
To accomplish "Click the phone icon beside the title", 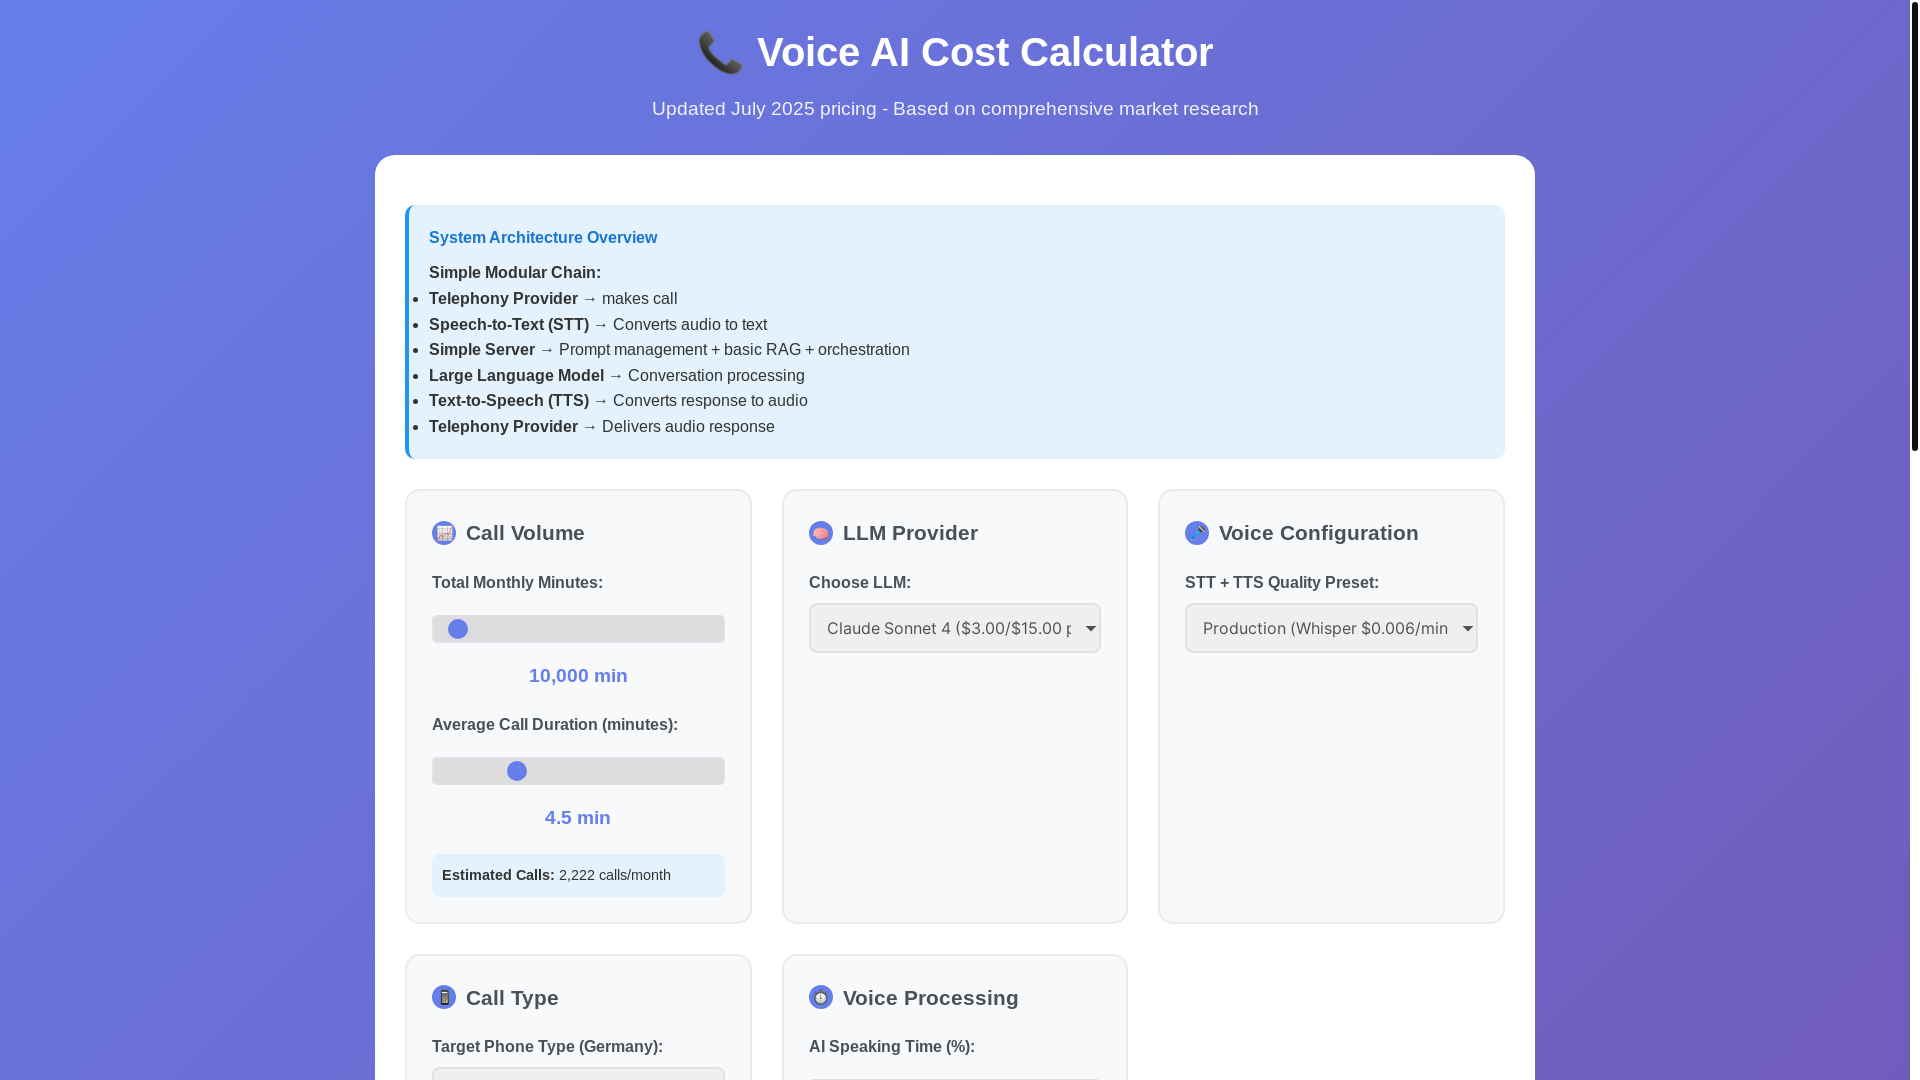I will [720, 53].
